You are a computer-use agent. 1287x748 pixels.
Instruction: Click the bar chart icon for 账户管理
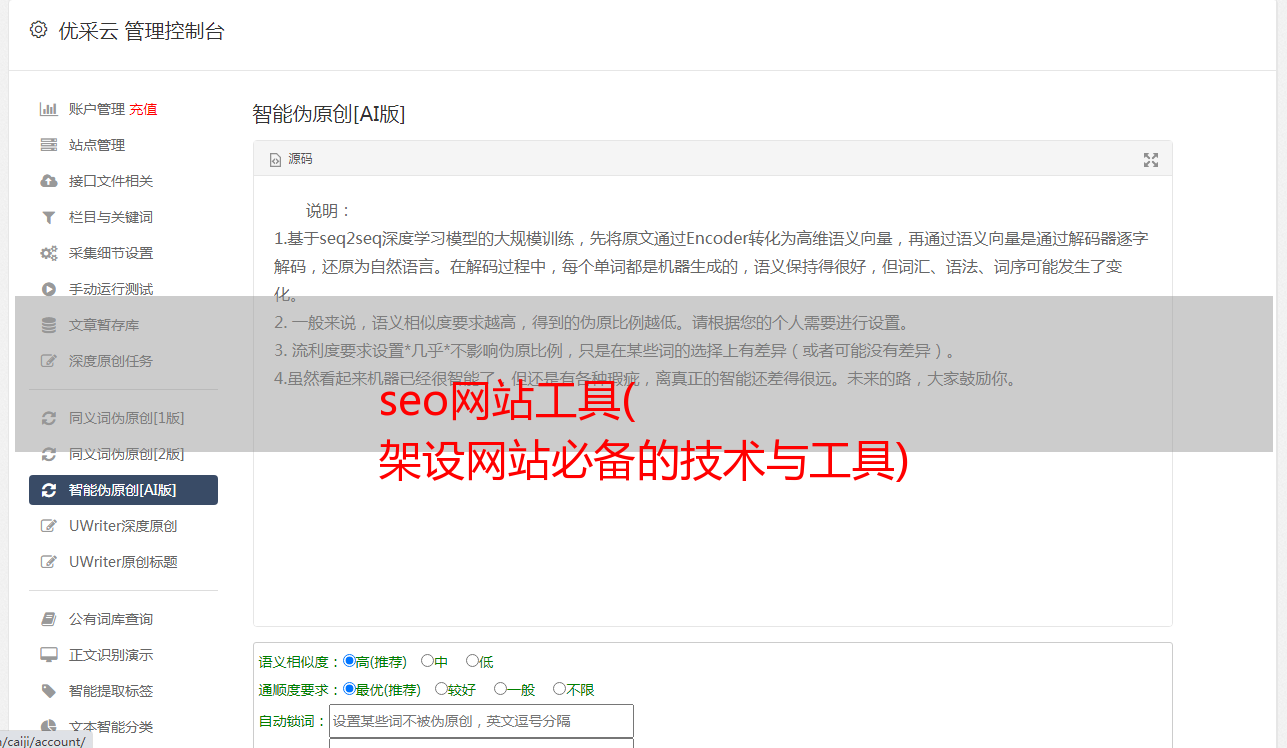48,109
